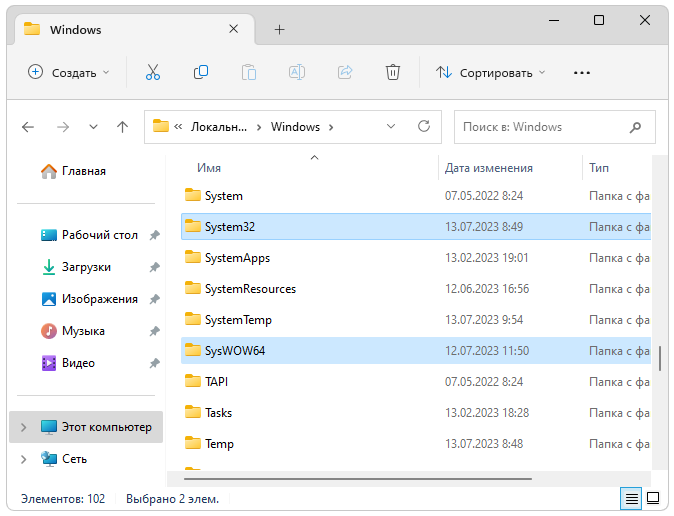Open the Создать dropdown
Viewport: 674px width, 516px height.
(69, 72)
